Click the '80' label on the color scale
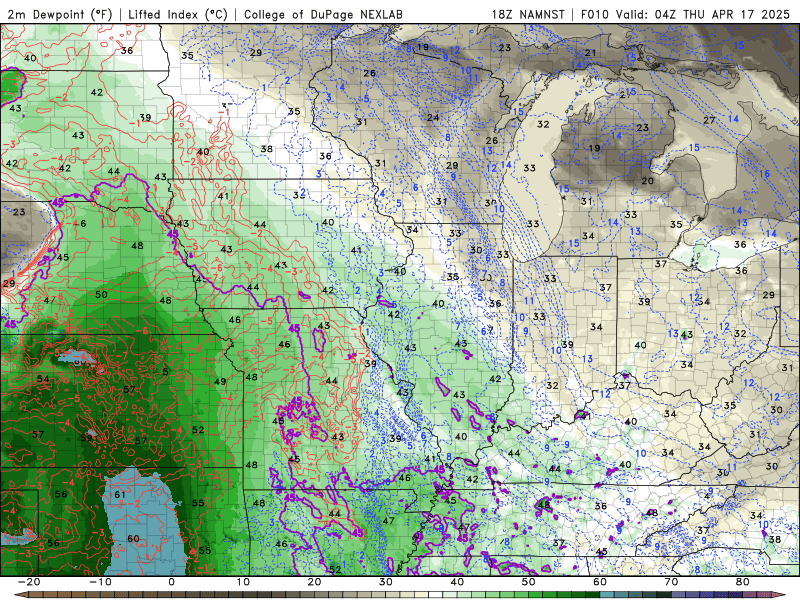The width and height of the screenshot is (800, 600). click(743, 582)
